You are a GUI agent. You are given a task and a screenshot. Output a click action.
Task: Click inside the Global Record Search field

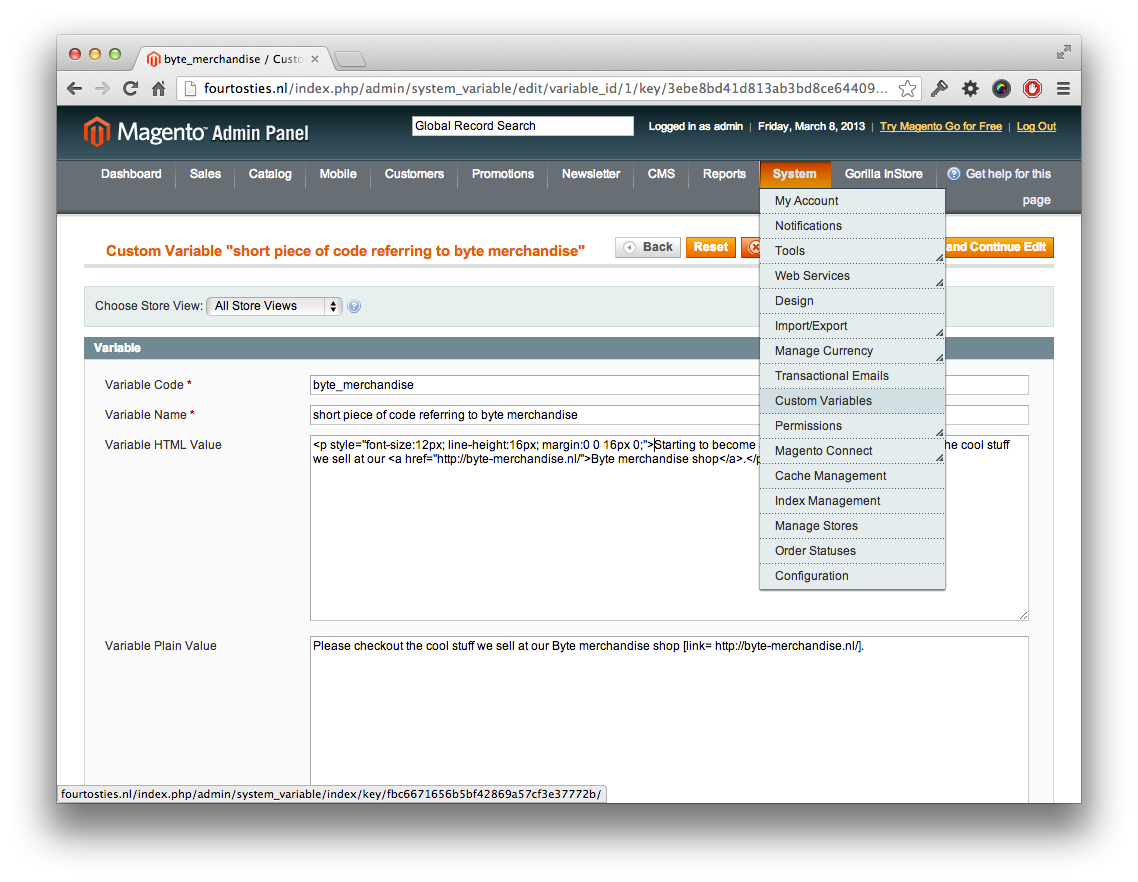(x=522, y=125)
